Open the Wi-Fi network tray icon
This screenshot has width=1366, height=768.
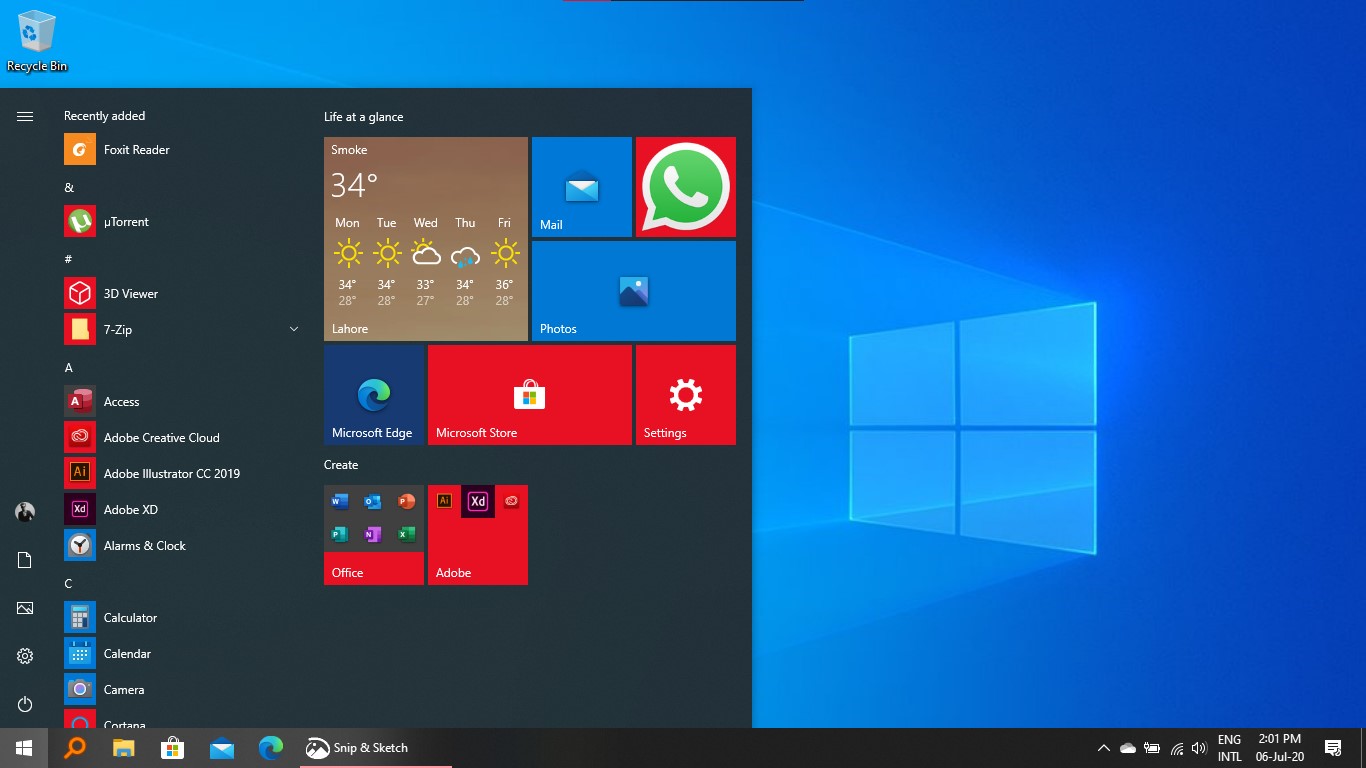point(1176,748)
